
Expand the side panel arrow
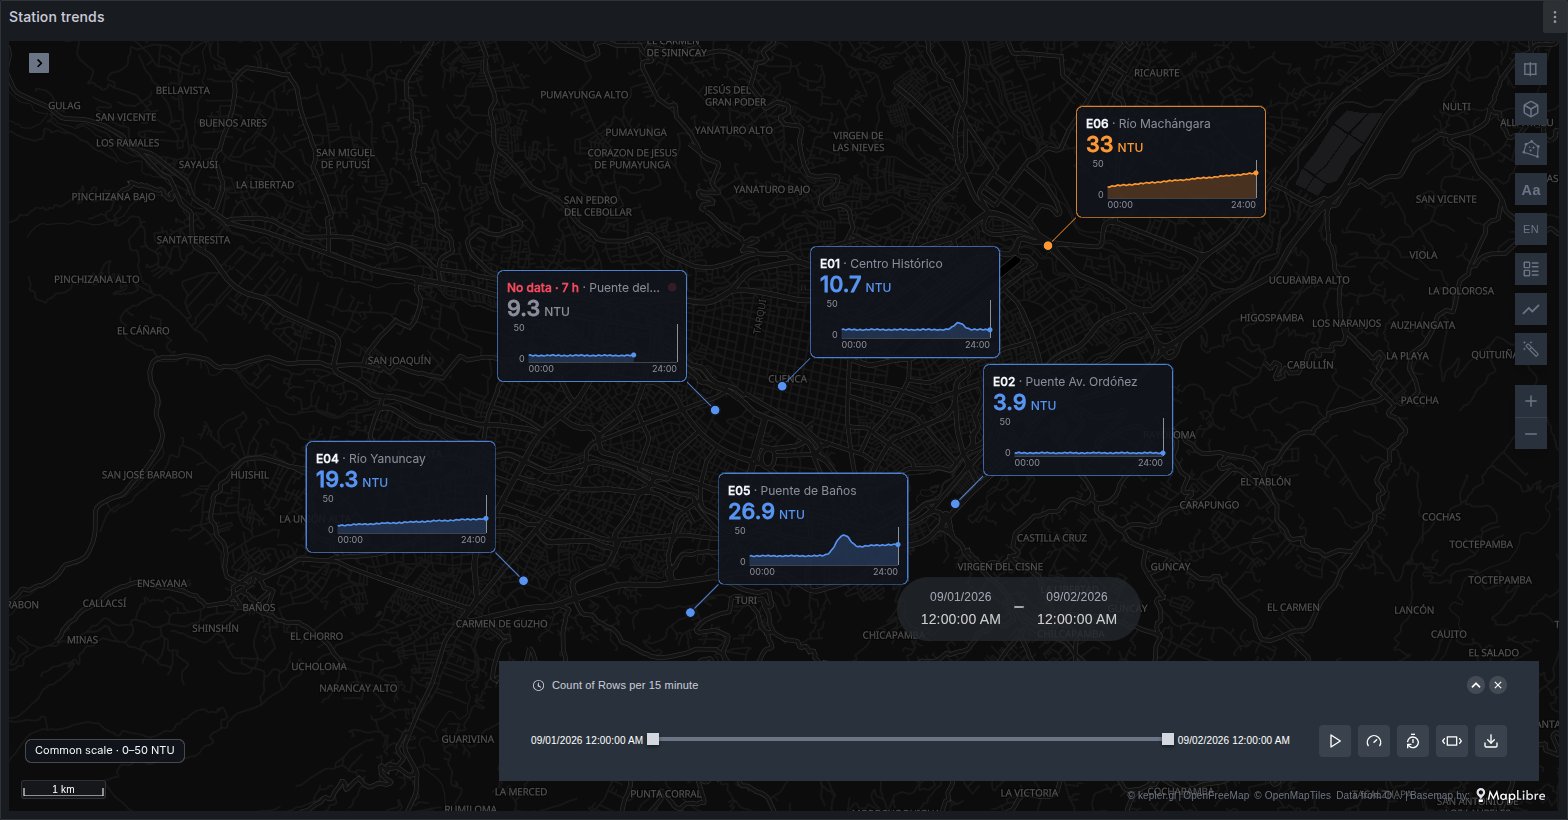click(x=39, y=63)
